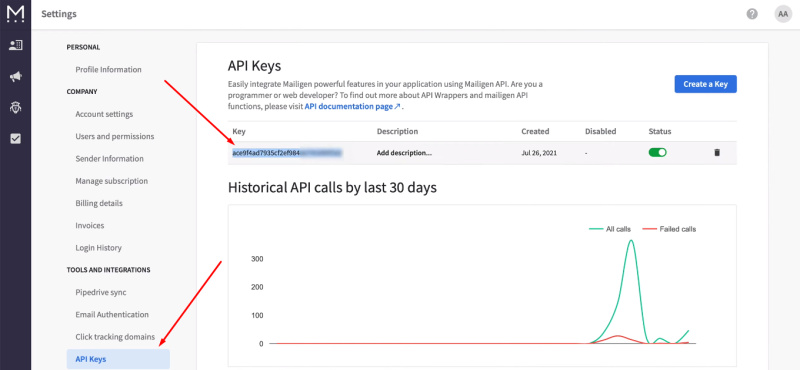Open Account settings in sidebar
Viewport: 800px width, 370px height.
click(x=104, y=114)
